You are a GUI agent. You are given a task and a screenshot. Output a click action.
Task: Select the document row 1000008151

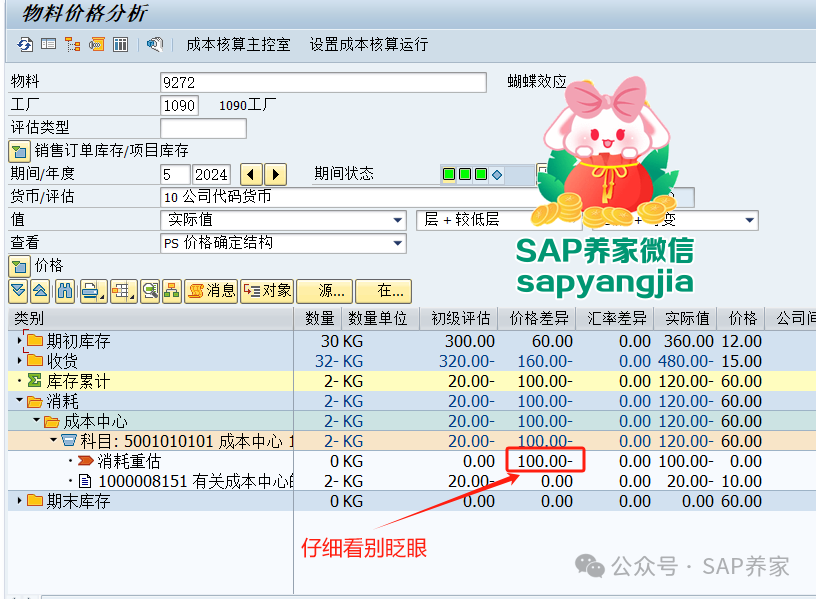(411, 481)
